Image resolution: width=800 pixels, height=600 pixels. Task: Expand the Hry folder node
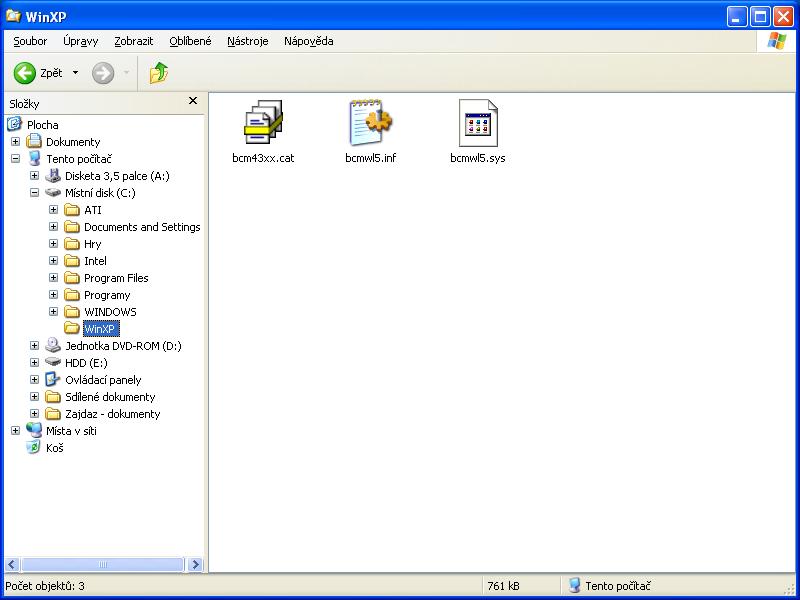[53, 243]
